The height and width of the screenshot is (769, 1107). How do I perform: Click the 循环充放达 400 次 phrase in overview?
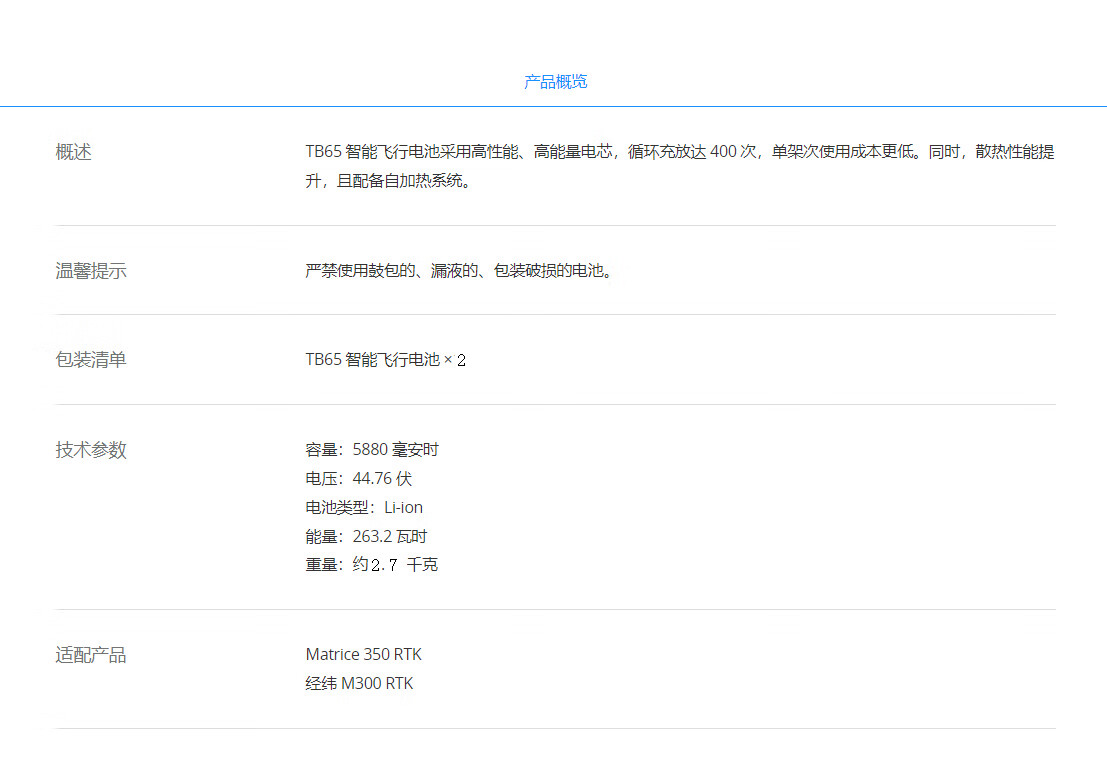click(x=691, y=153)
